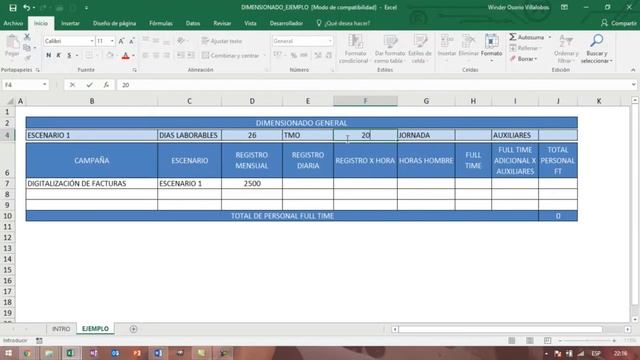
Task: Open the Fórmulas ribbon tab
Action: [161, 23]
